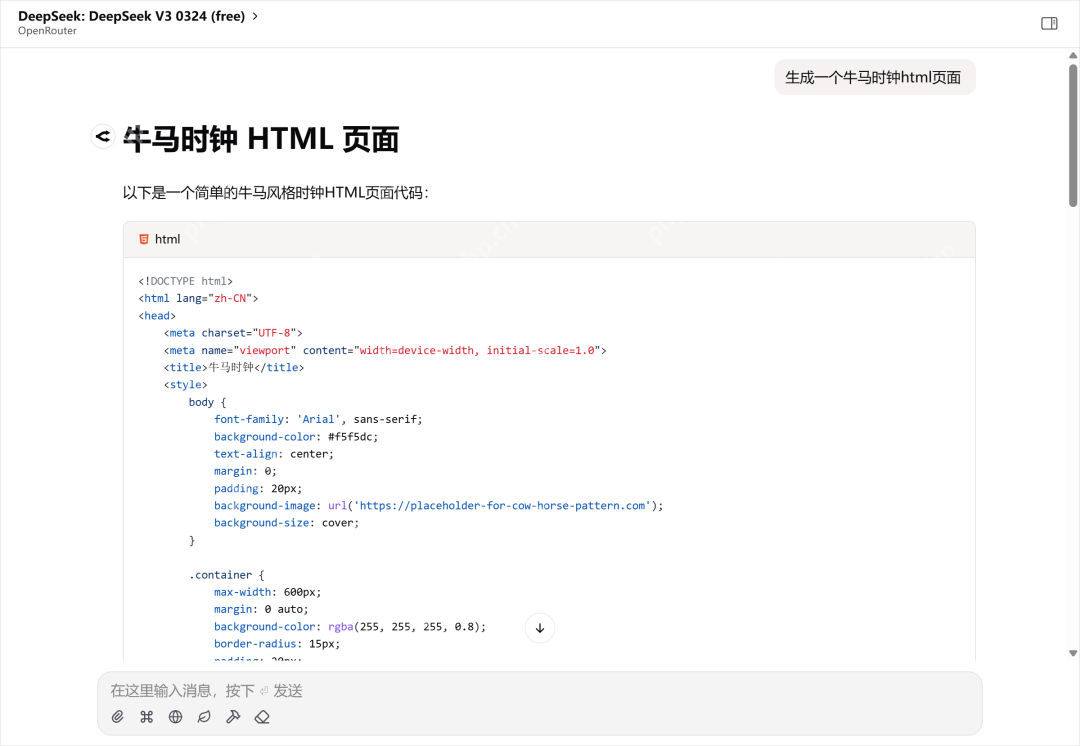The image size is (1080, 746).
Task: Click the HTML5 icon in the code header
Action: click(143, 238)
